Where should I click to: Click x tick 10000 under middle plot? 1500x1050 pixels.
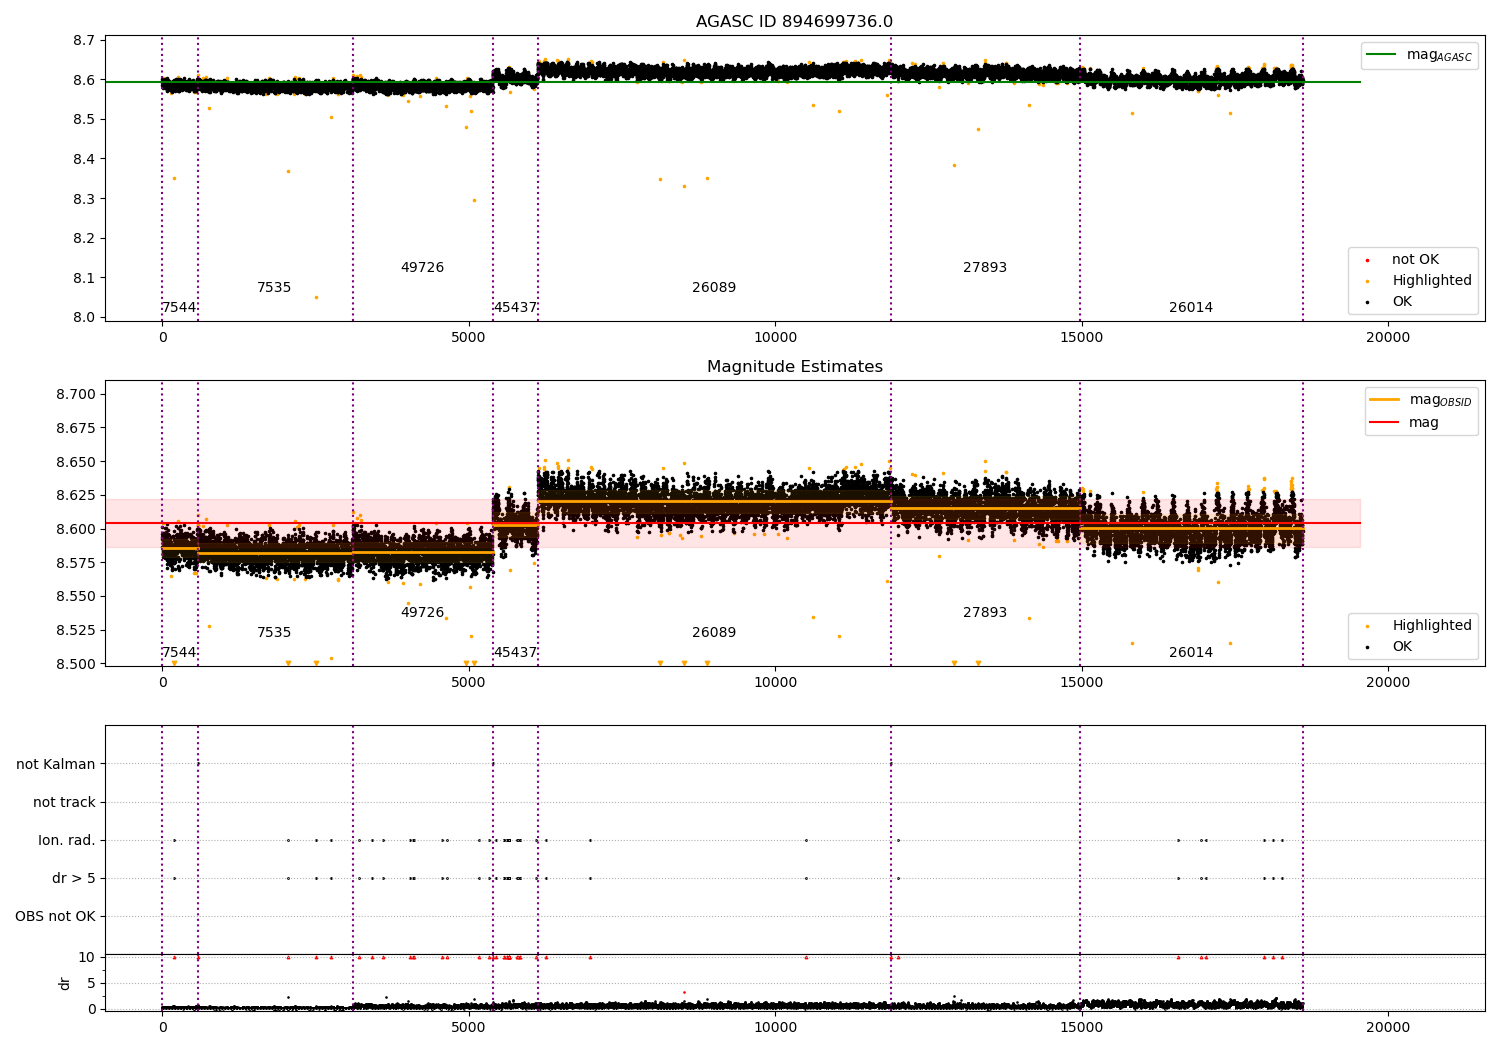click(775, 683)
